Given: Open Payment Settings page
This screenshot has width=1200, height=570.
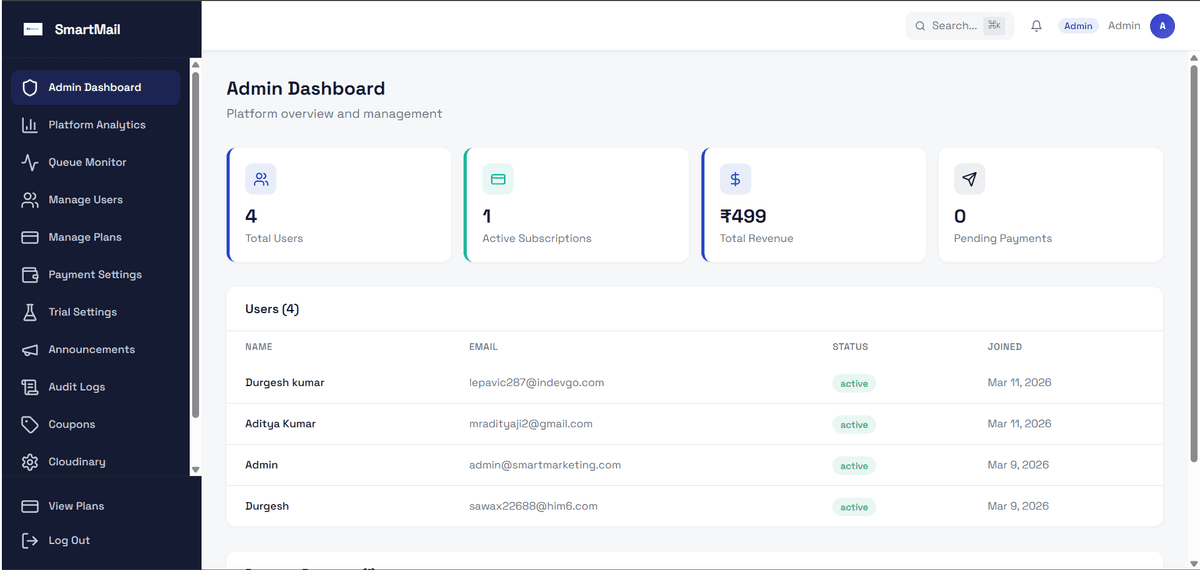Looking at the screenshot, I should click(96, 275).
